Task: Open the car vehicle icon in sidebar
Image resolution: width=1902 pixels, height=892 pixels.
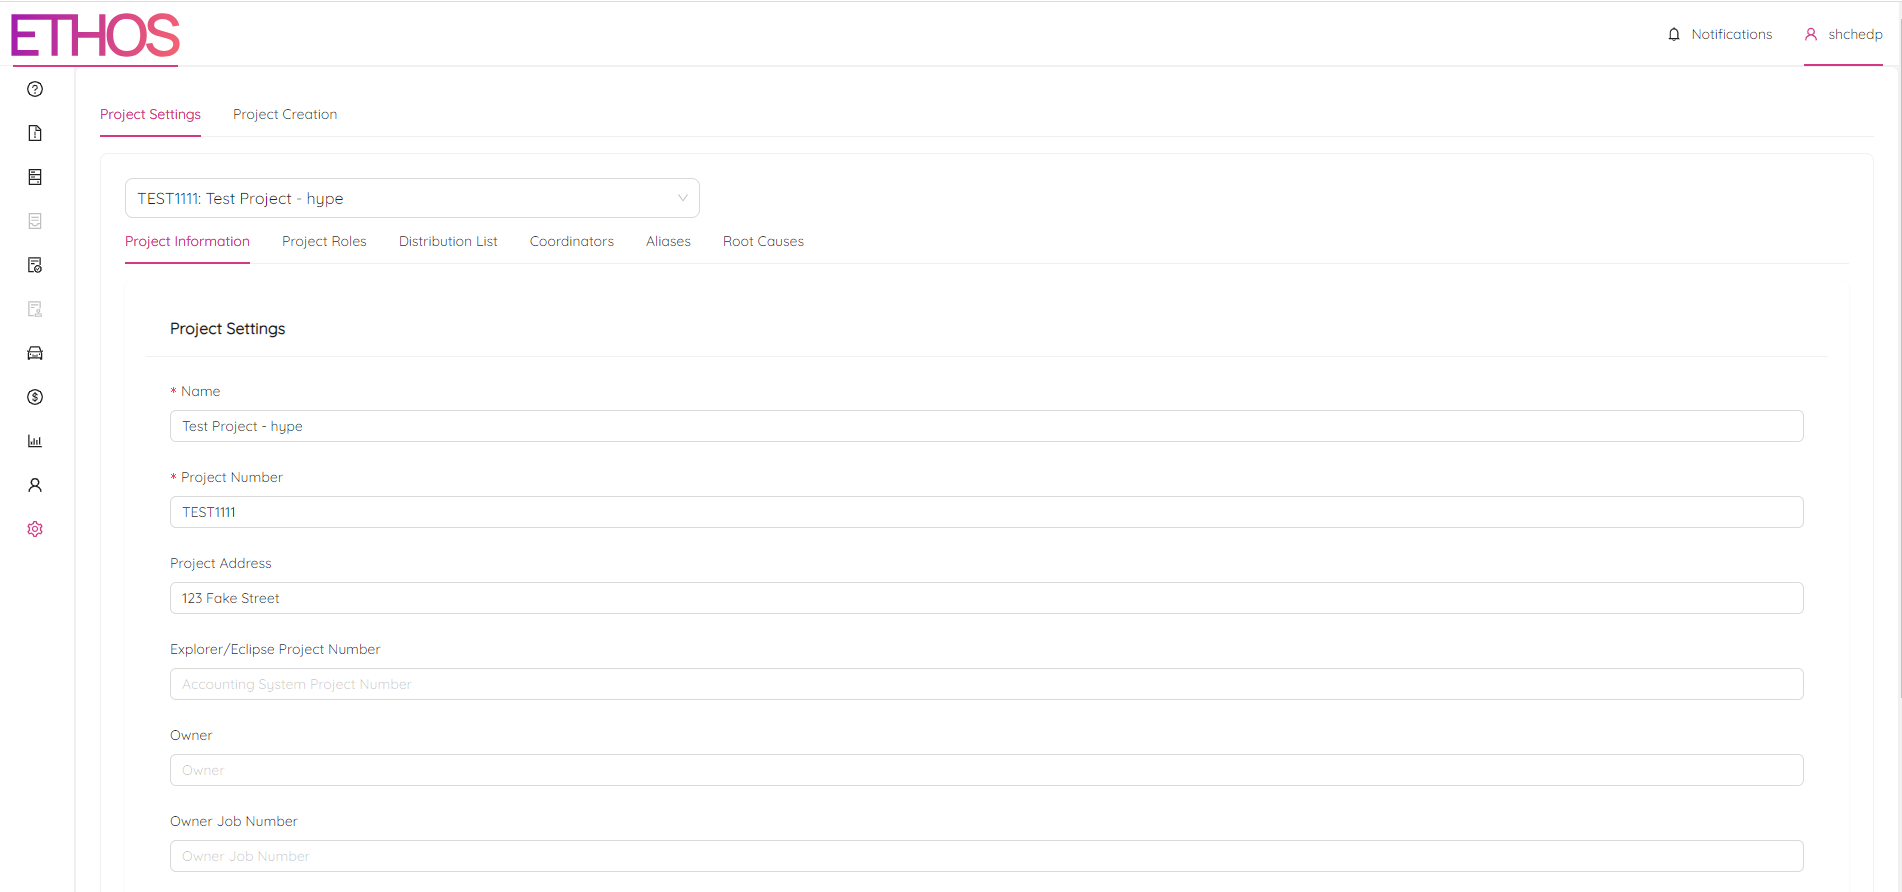Action: point(35,353)
